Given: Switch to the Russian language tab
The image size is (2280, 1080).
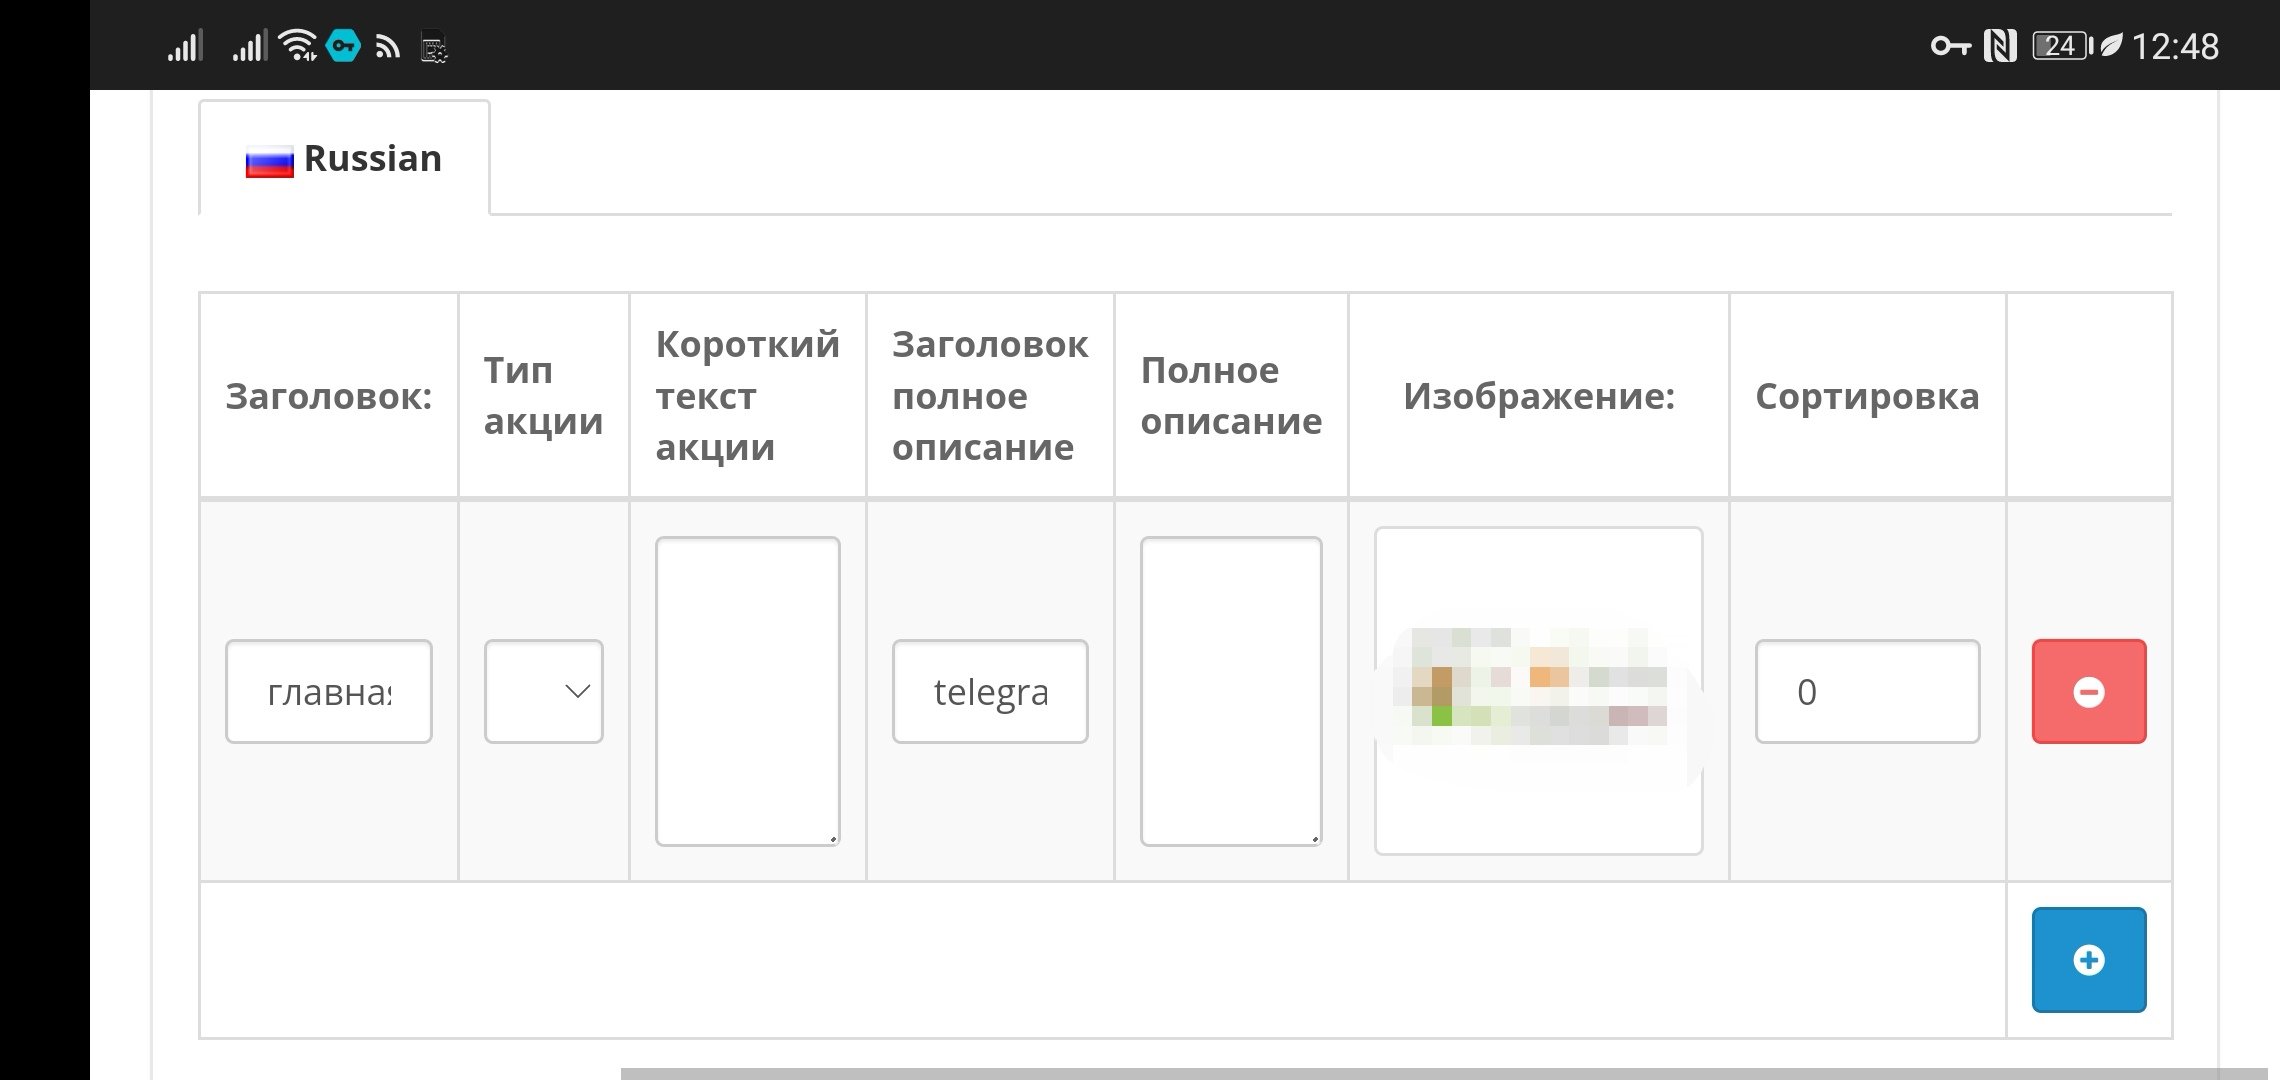Looking at the screenshot, I should pos(344,158).
